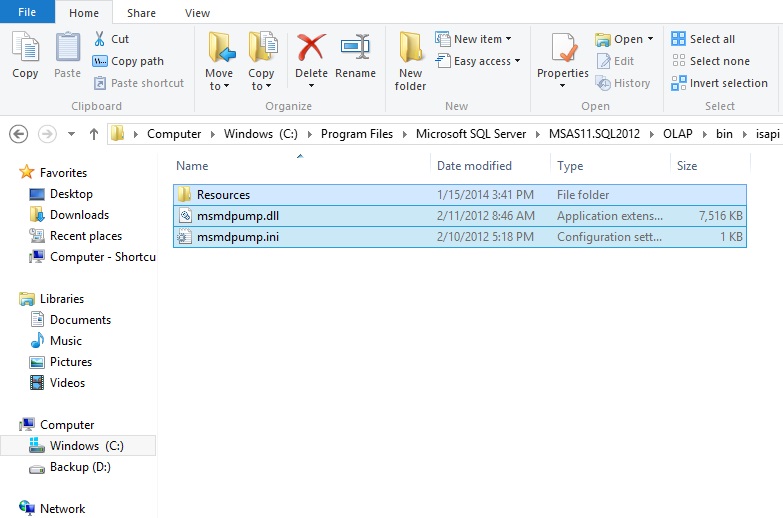Click the Open button in ribbon

point(619,39)
